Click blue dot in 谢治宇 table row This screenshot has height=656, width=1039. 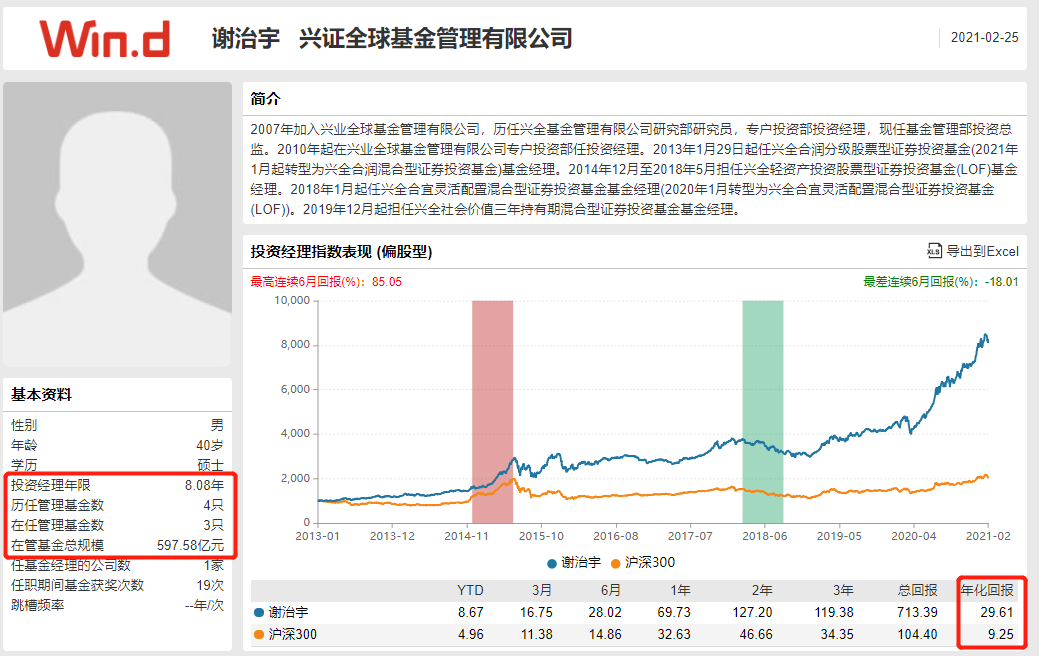click(258, 612)
